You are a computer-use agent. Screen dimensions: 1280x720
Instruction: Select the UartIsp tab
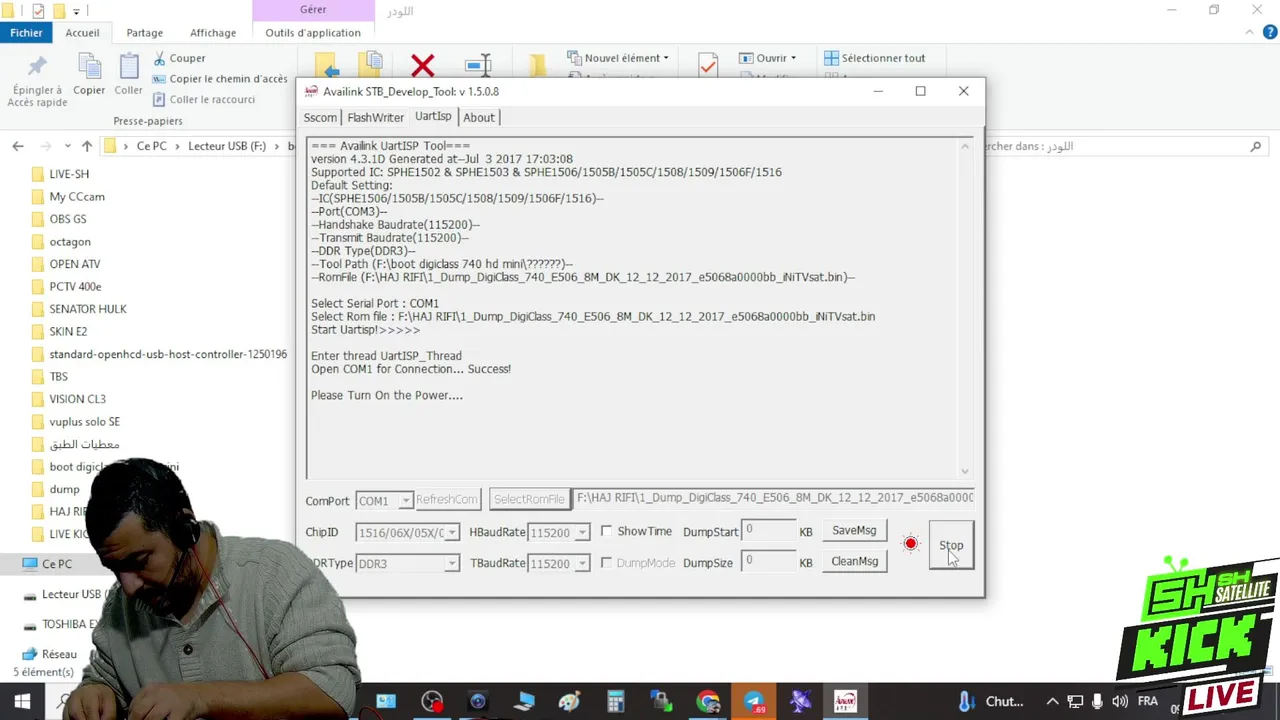click(433, 116)
